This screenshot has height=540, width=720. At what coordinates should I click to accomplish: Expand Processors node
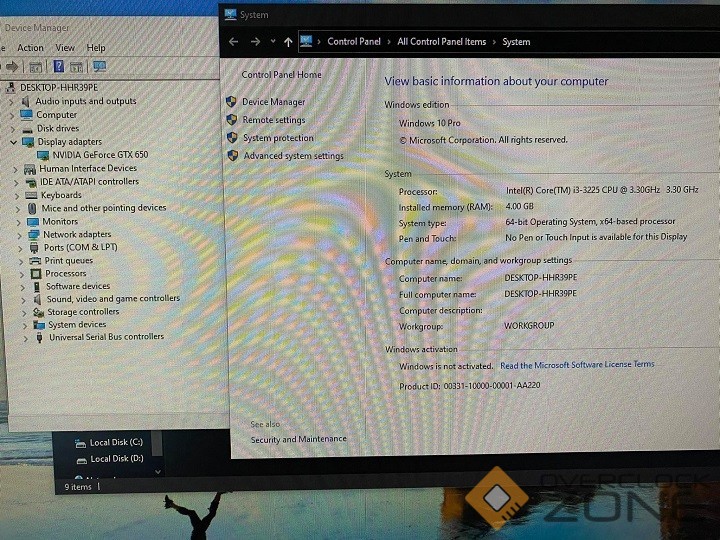22,274
